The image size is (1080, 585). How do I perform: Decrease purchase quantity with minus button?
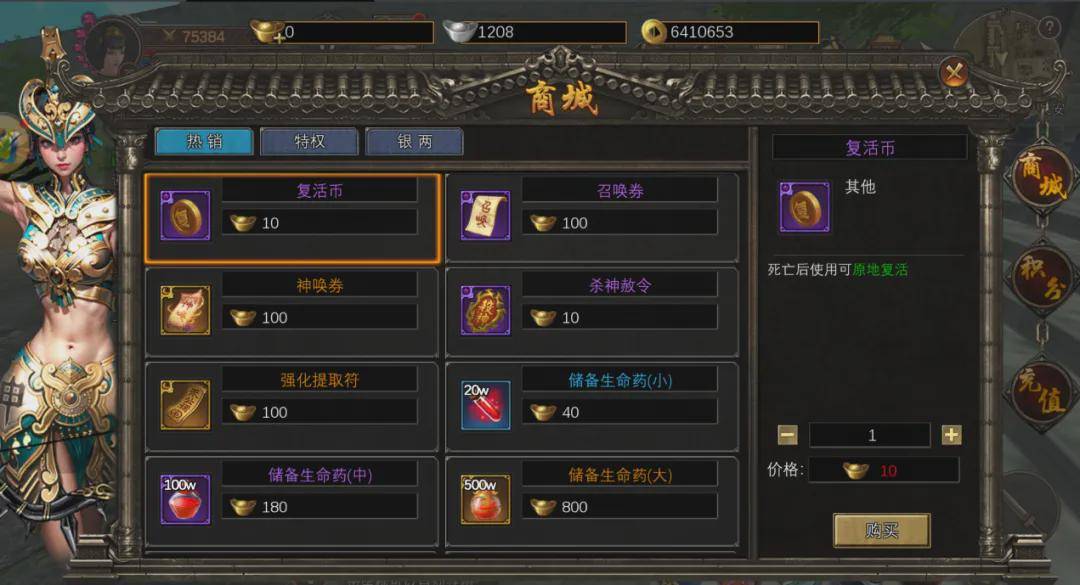(787, 435)
